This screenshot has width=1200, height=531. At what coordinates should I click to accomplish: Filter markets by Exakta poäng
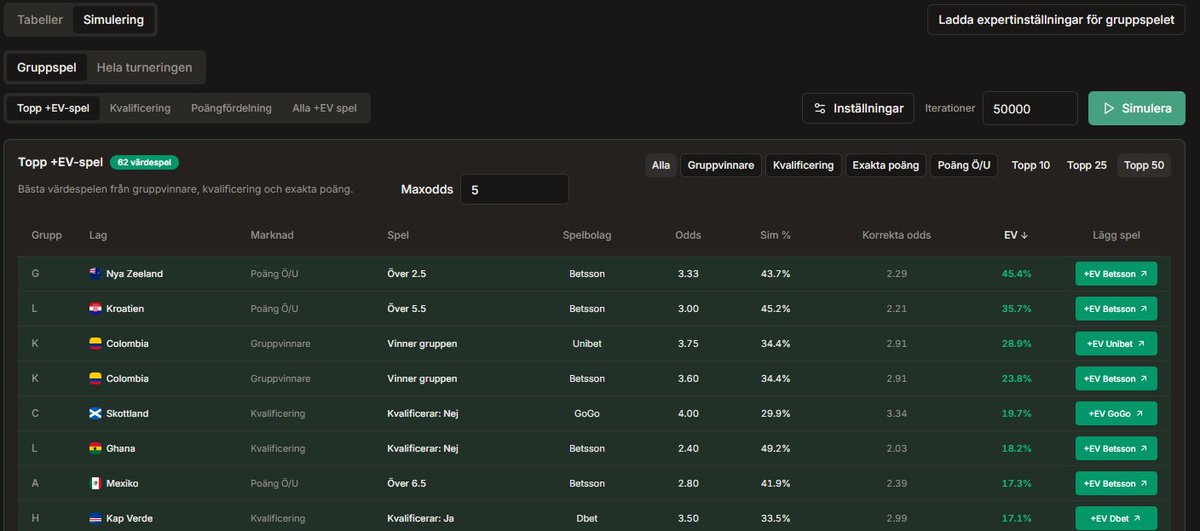coord(886,165)
